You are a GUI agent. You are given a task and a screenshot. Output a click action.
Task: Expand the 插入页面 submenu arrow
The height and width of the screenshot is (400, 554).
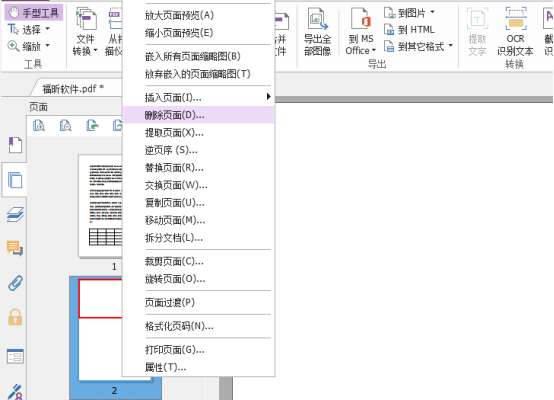pos(269,96)
